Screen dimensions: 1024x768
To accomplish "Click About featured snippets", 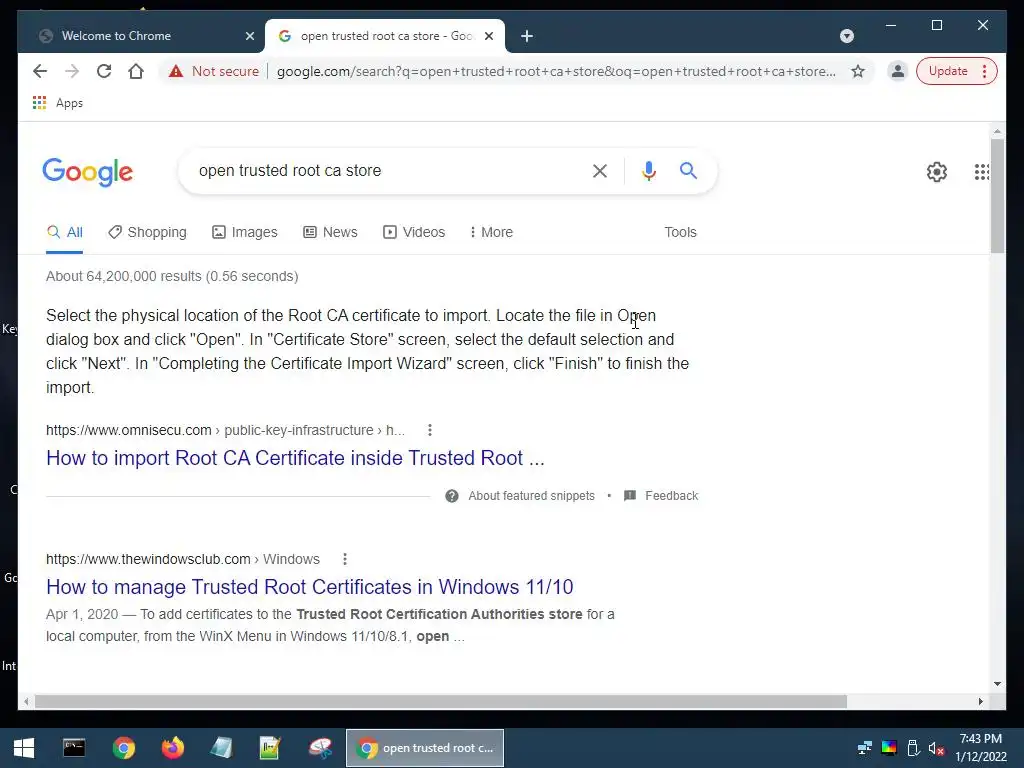I will [x=520, y=496].
